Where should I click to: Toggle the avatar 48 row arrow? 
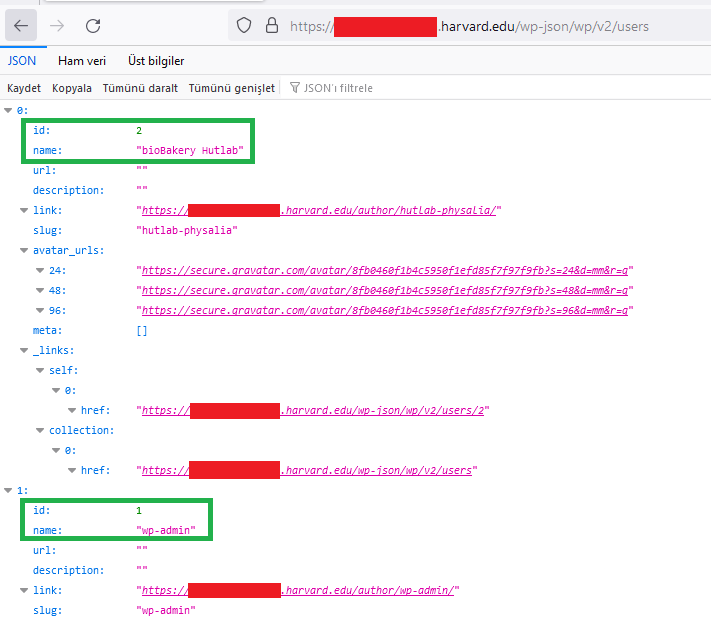point(40,291)
